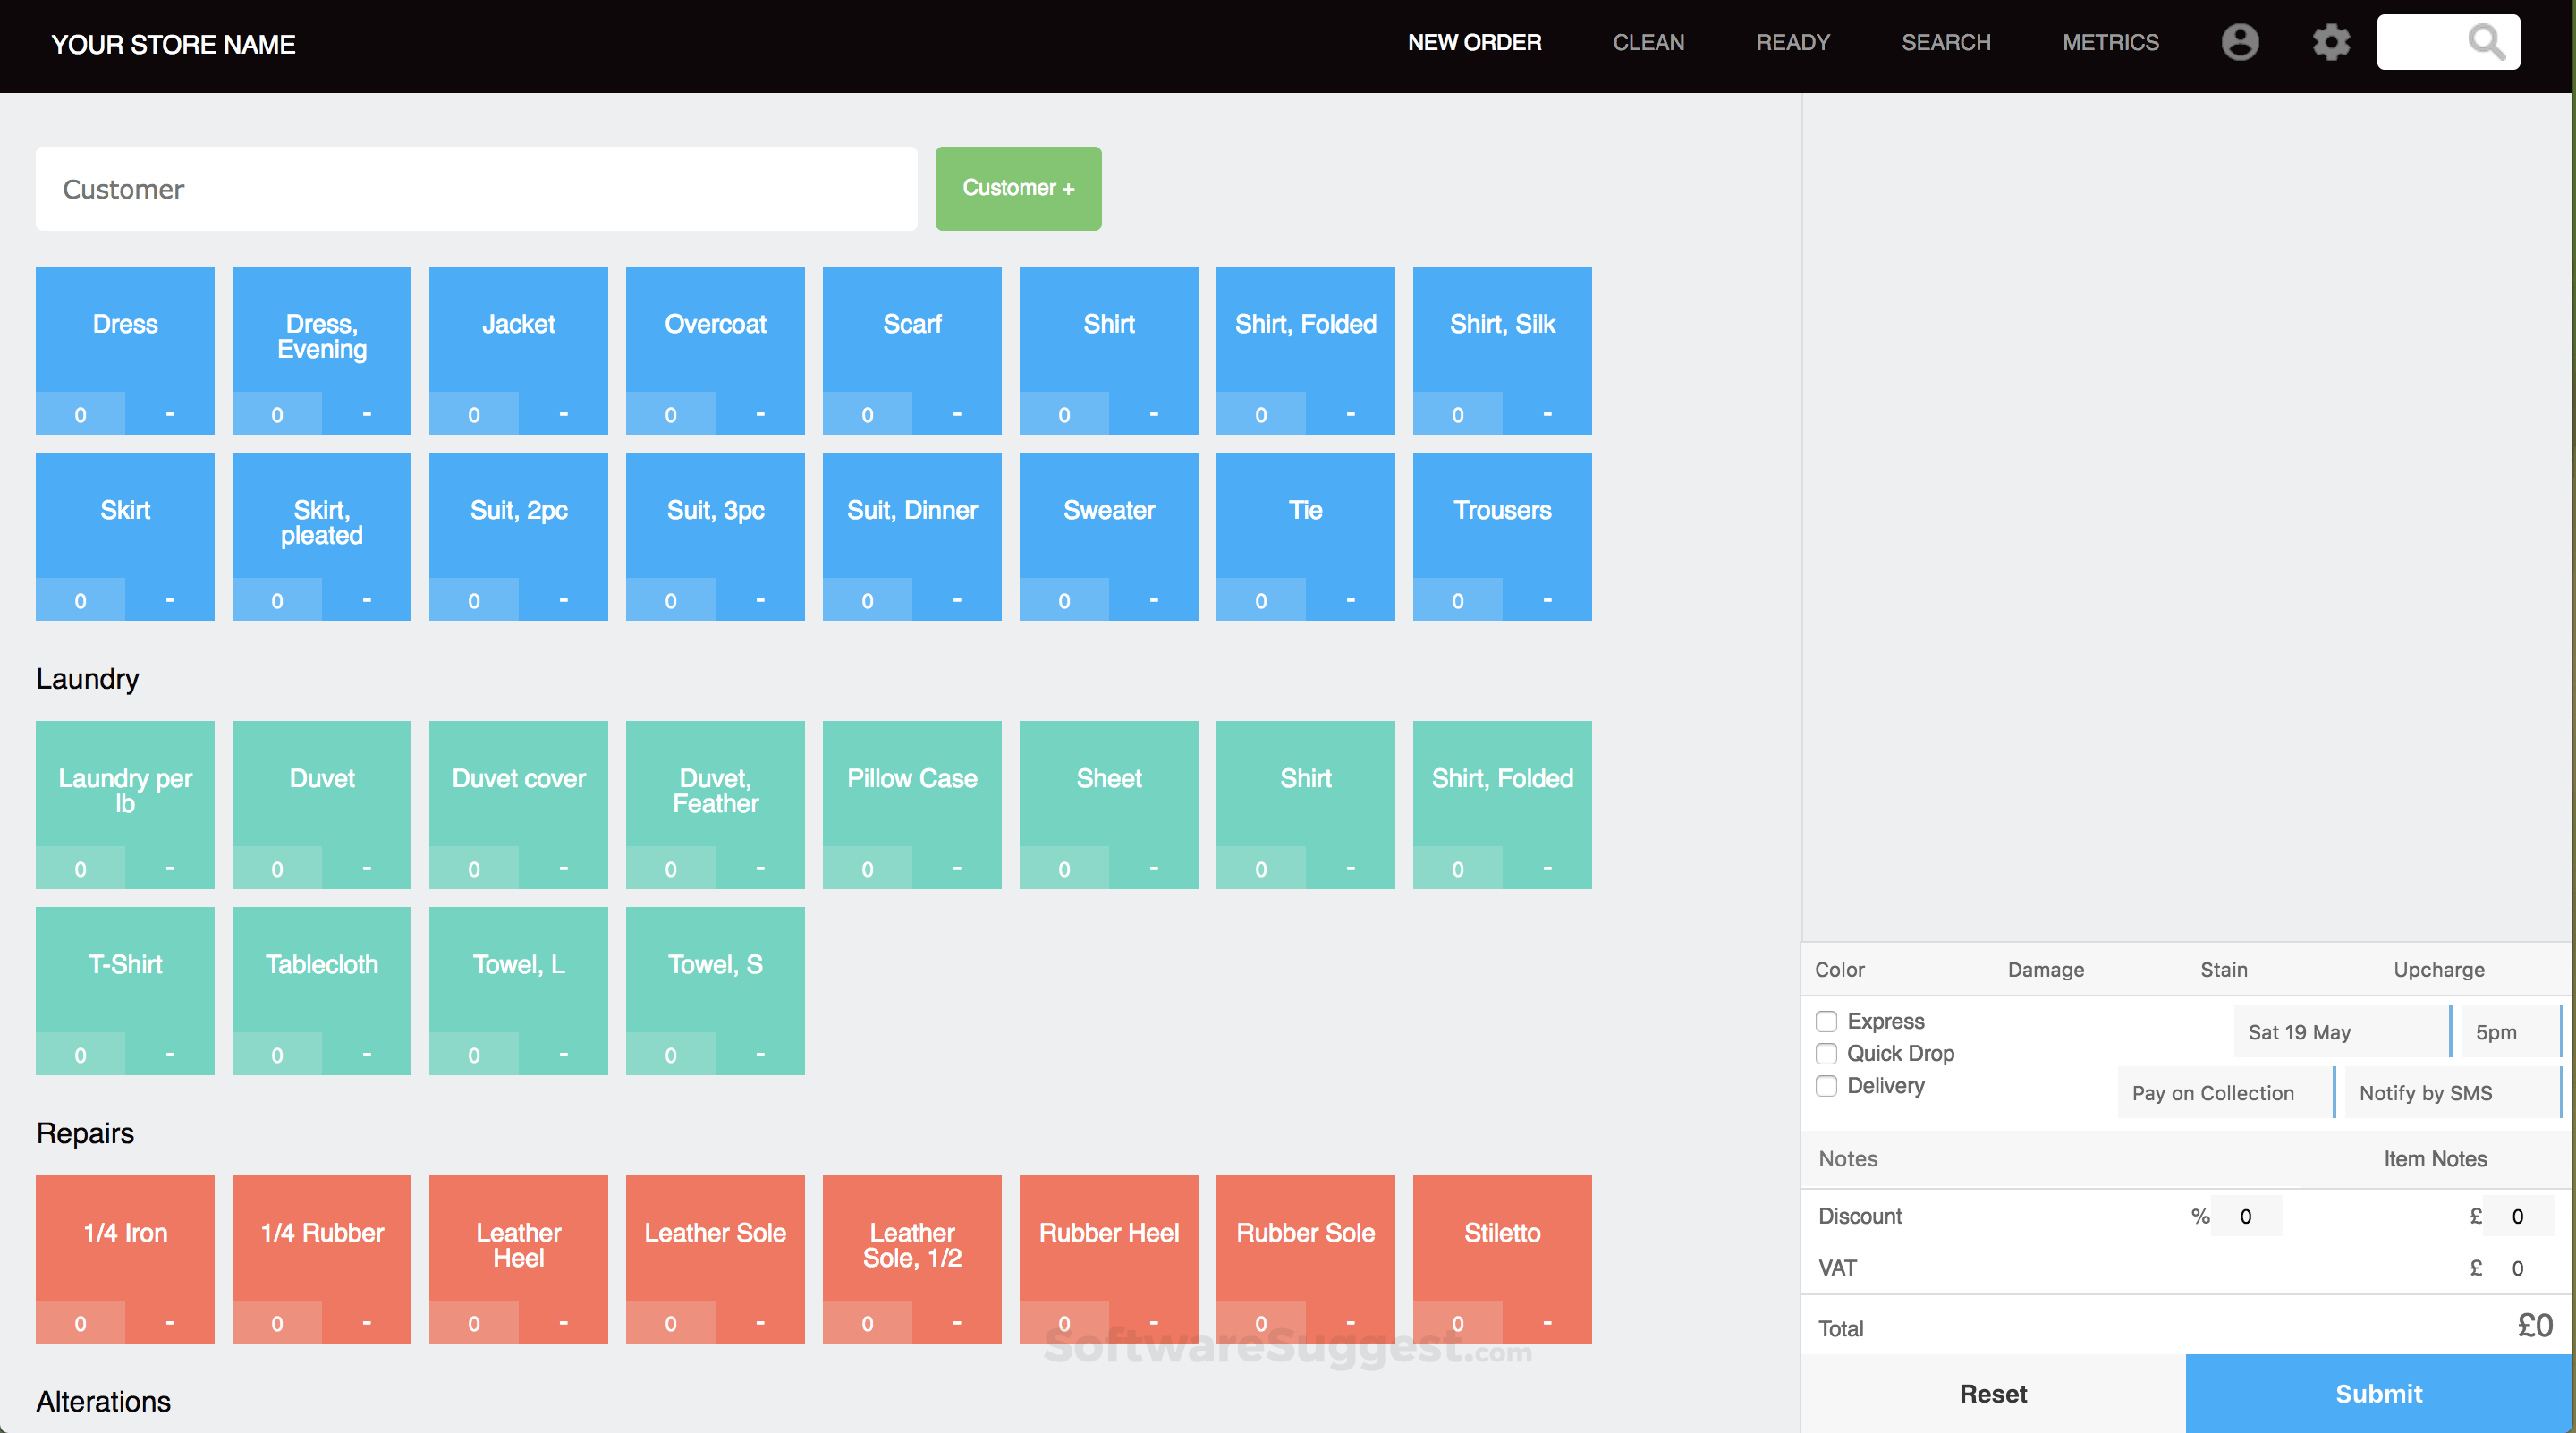Click the Customer + button
2576x1433 pixels.
tap(1018, 188)
